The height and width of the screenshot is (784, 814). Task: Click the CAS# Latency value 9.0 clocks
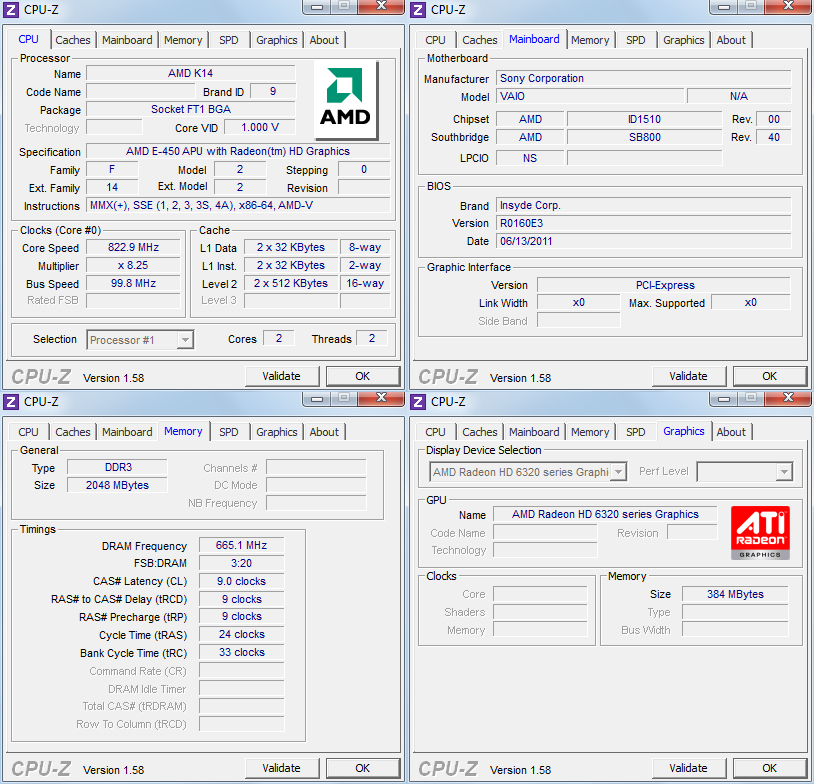pos(241,581)
